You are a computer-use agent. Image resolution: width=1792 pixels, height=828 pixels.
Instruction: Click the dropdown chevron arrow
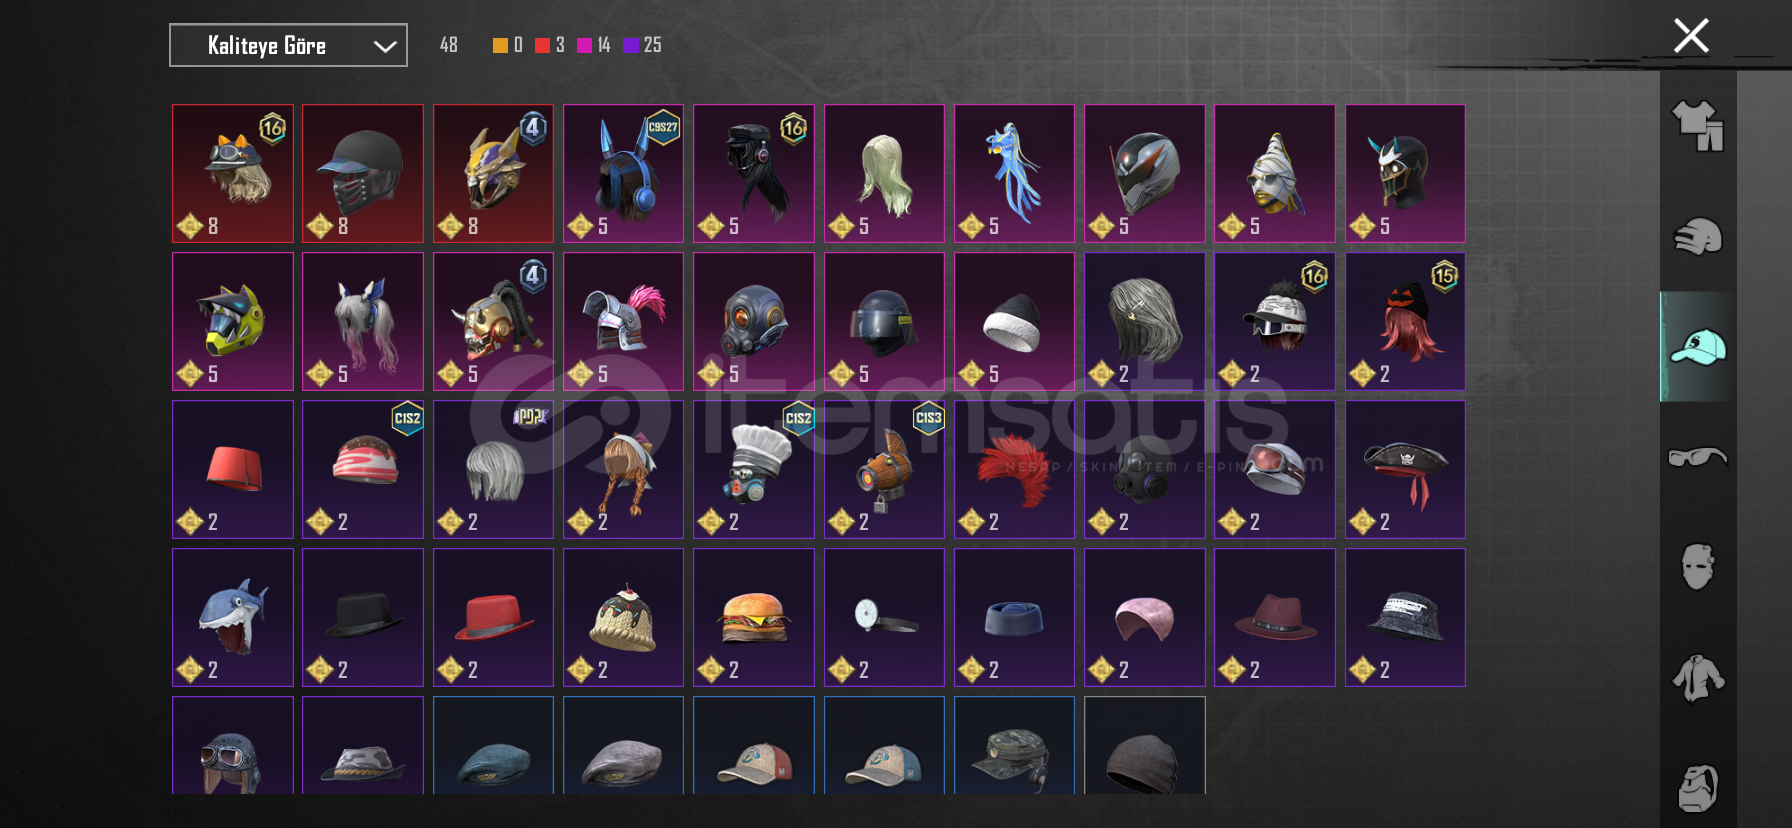pos(385,46)
